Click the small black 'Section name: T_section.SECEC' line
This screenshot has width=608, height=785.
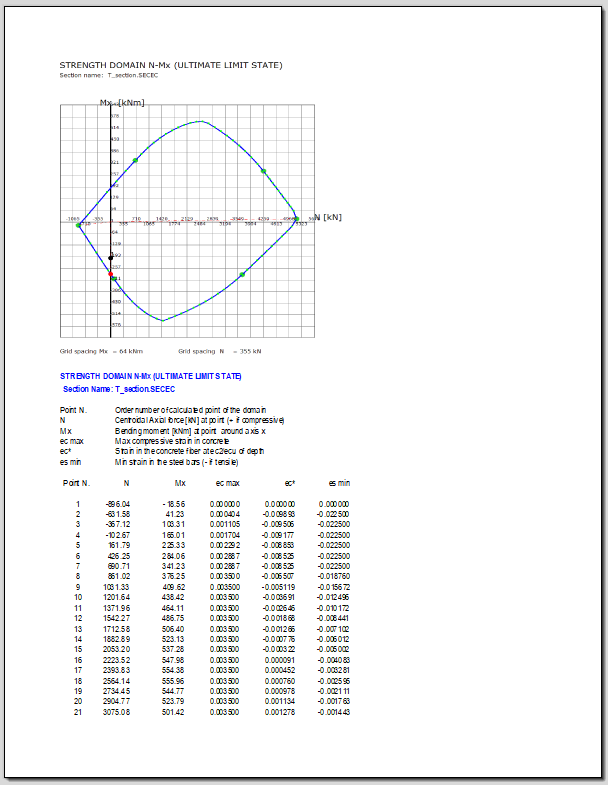tap(109, 76)
